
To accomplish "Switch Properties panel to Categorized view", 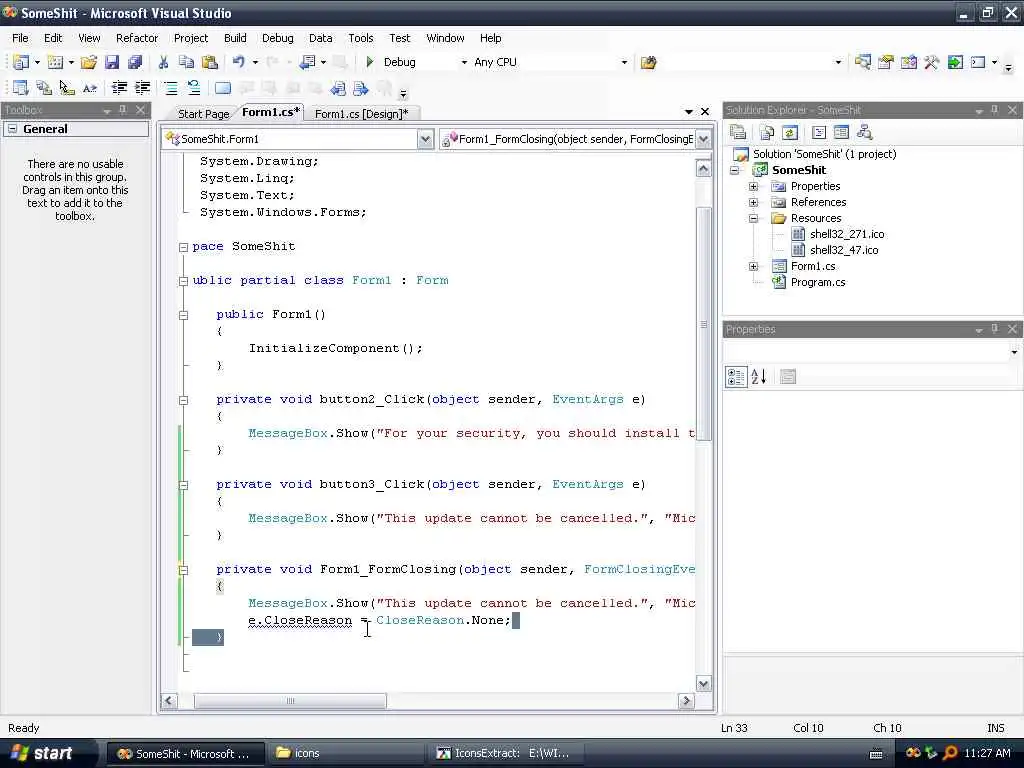I will (x=736, y=376).
